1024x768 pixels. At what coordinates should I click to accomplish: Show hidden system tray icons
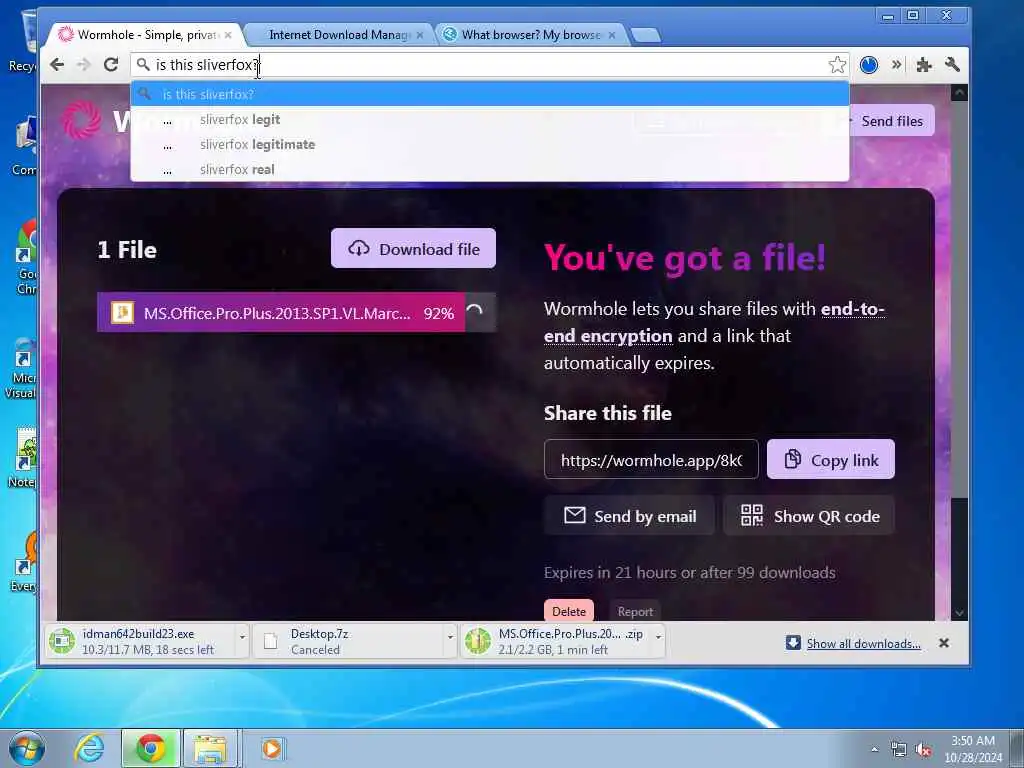click(x=874, y=749)
